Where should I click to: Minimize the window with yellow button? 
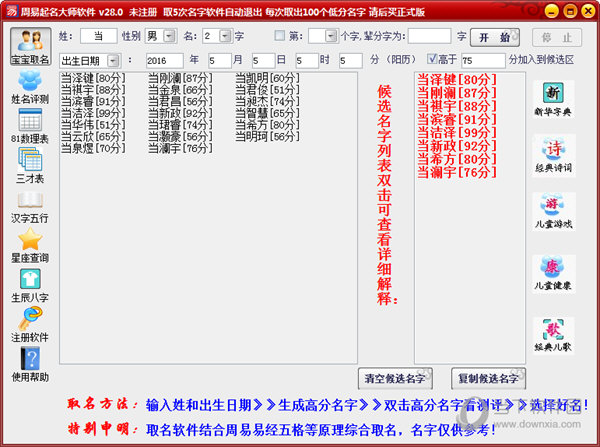pyautogui.click(x=551, y=11)
